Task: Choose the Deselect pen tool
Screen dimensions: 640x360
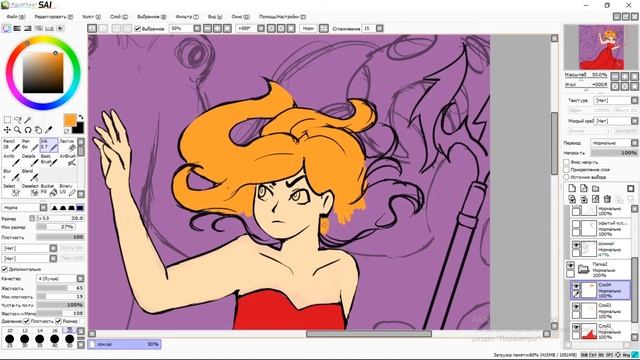Action: [30, 190]
